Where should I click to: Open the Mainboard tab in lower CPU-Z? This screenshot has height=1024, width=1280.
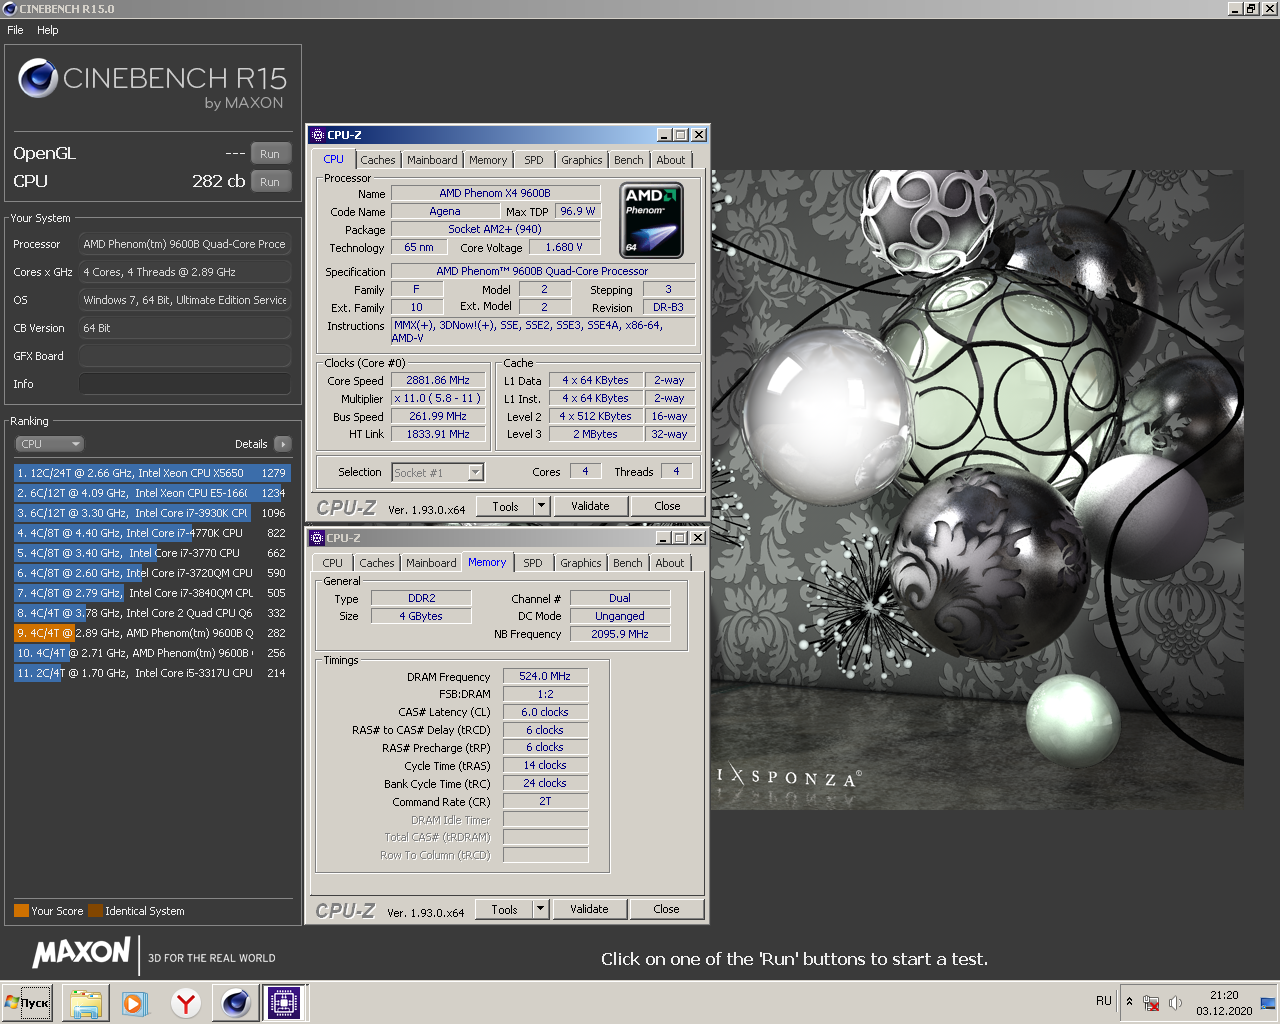431,563
